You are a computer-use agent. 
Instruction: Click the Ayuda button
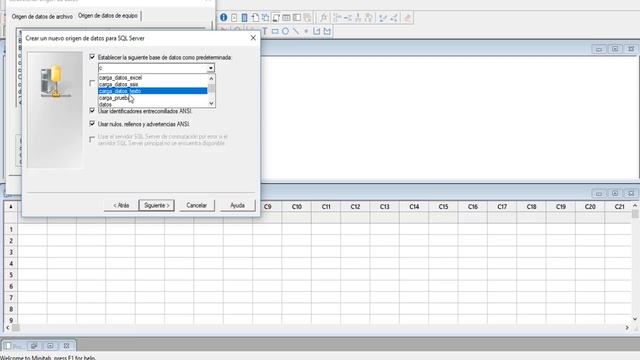238,205
